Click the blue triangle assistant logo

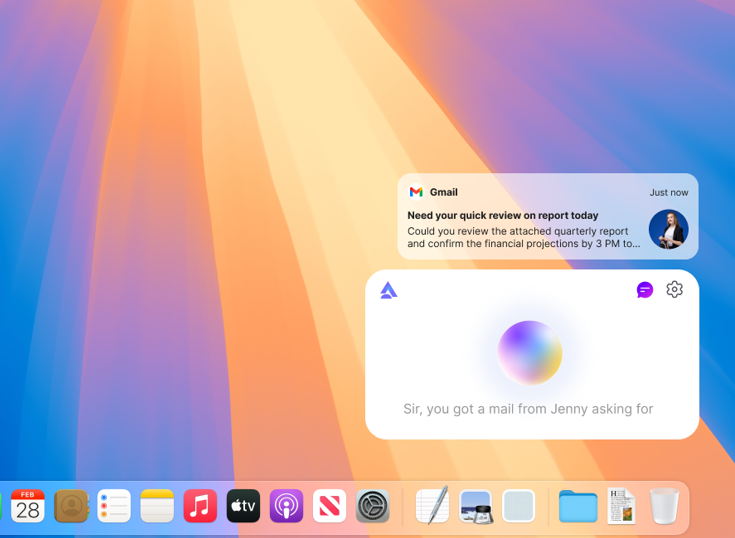point(389,290)
